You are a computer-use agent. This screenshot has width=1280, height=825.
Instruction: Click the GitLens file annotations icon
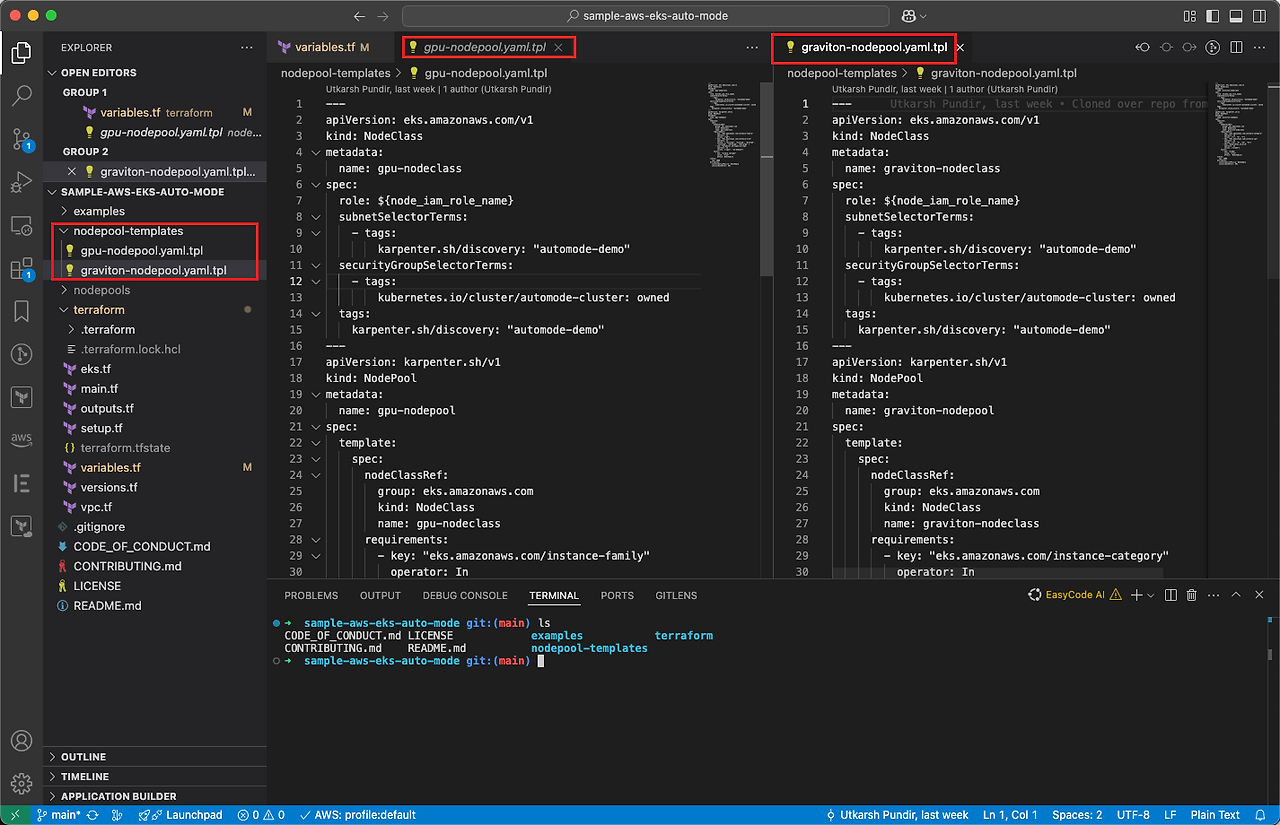[1213, 47]
